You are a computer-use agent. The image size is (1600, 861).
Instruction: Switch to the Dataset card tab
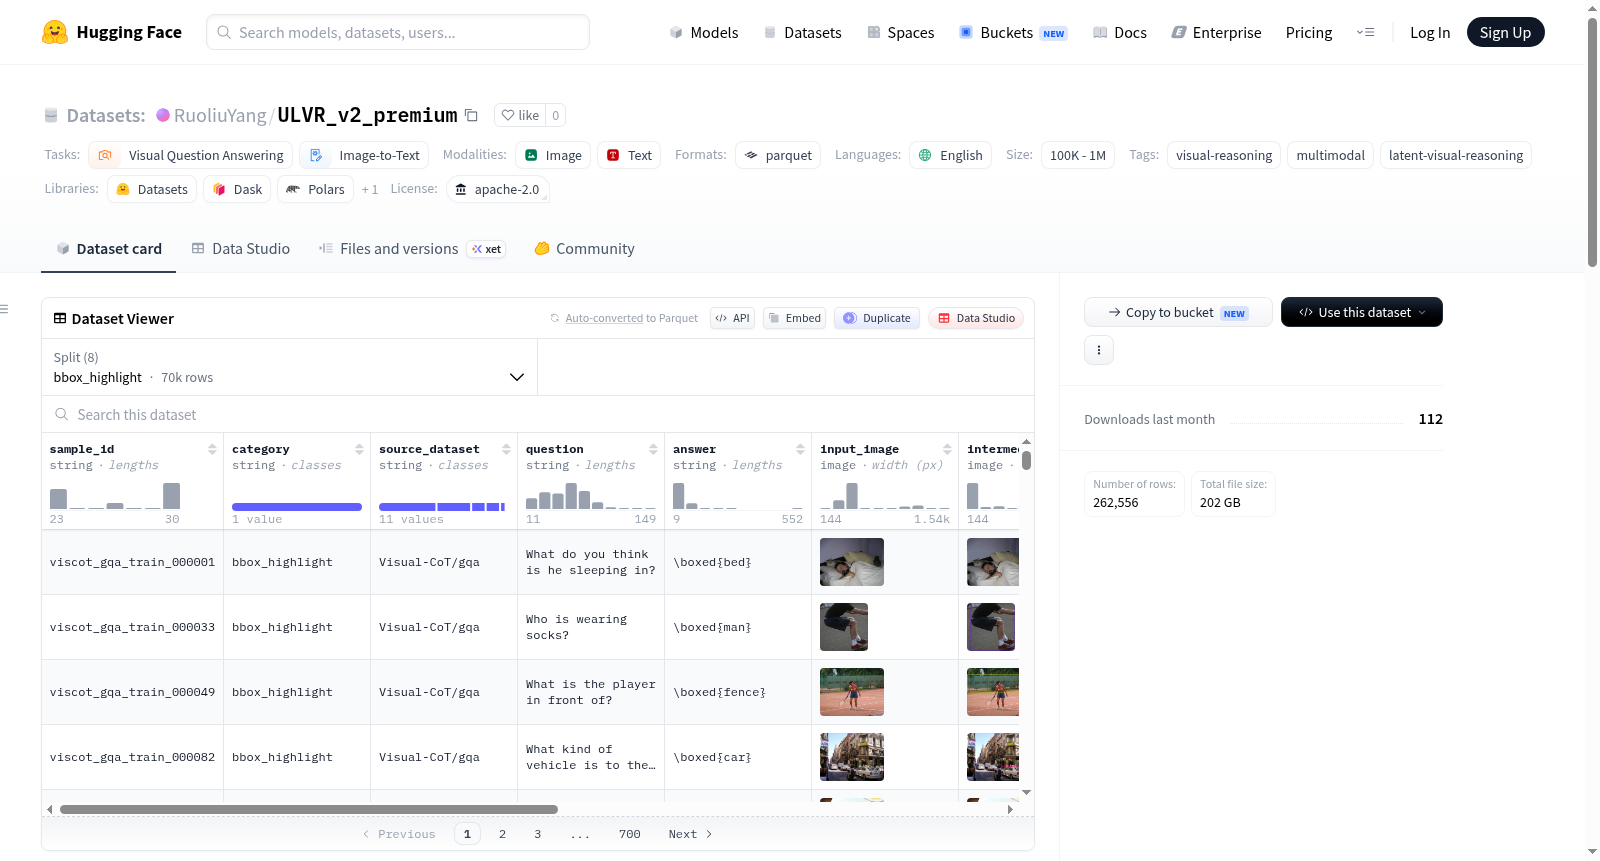109,249
